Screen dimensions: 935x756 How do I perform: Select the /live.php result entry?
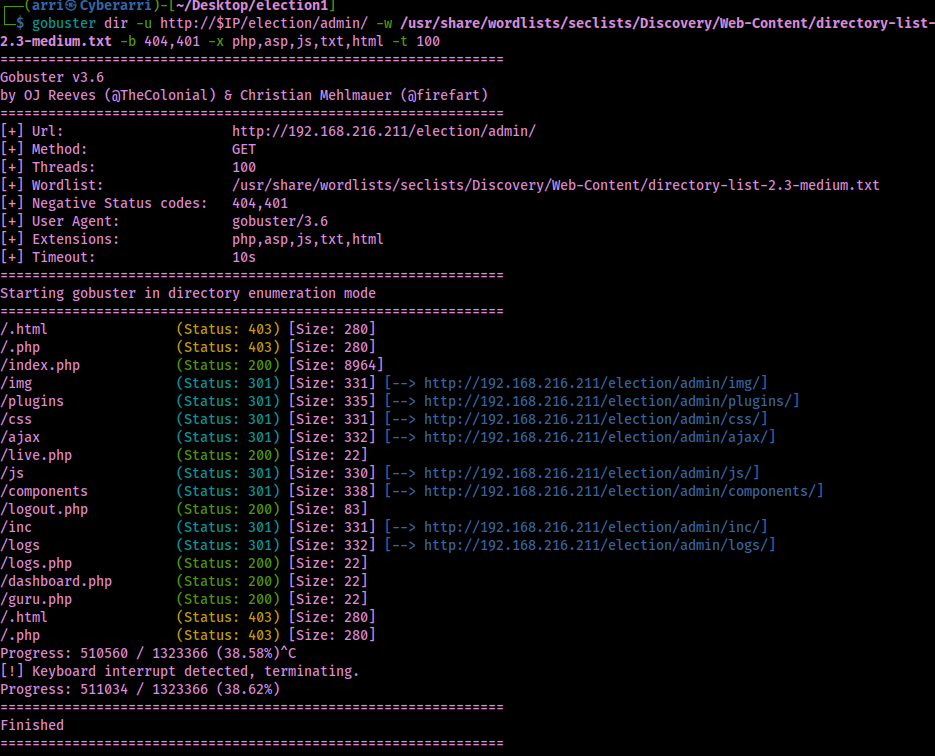[x=36, y=455]
